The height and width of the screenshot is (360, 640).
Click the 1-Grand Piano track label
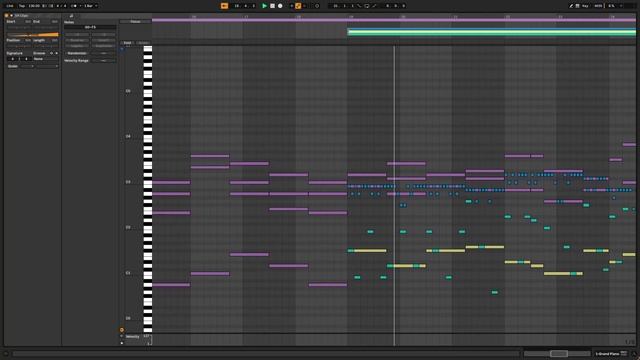point(608,354)
